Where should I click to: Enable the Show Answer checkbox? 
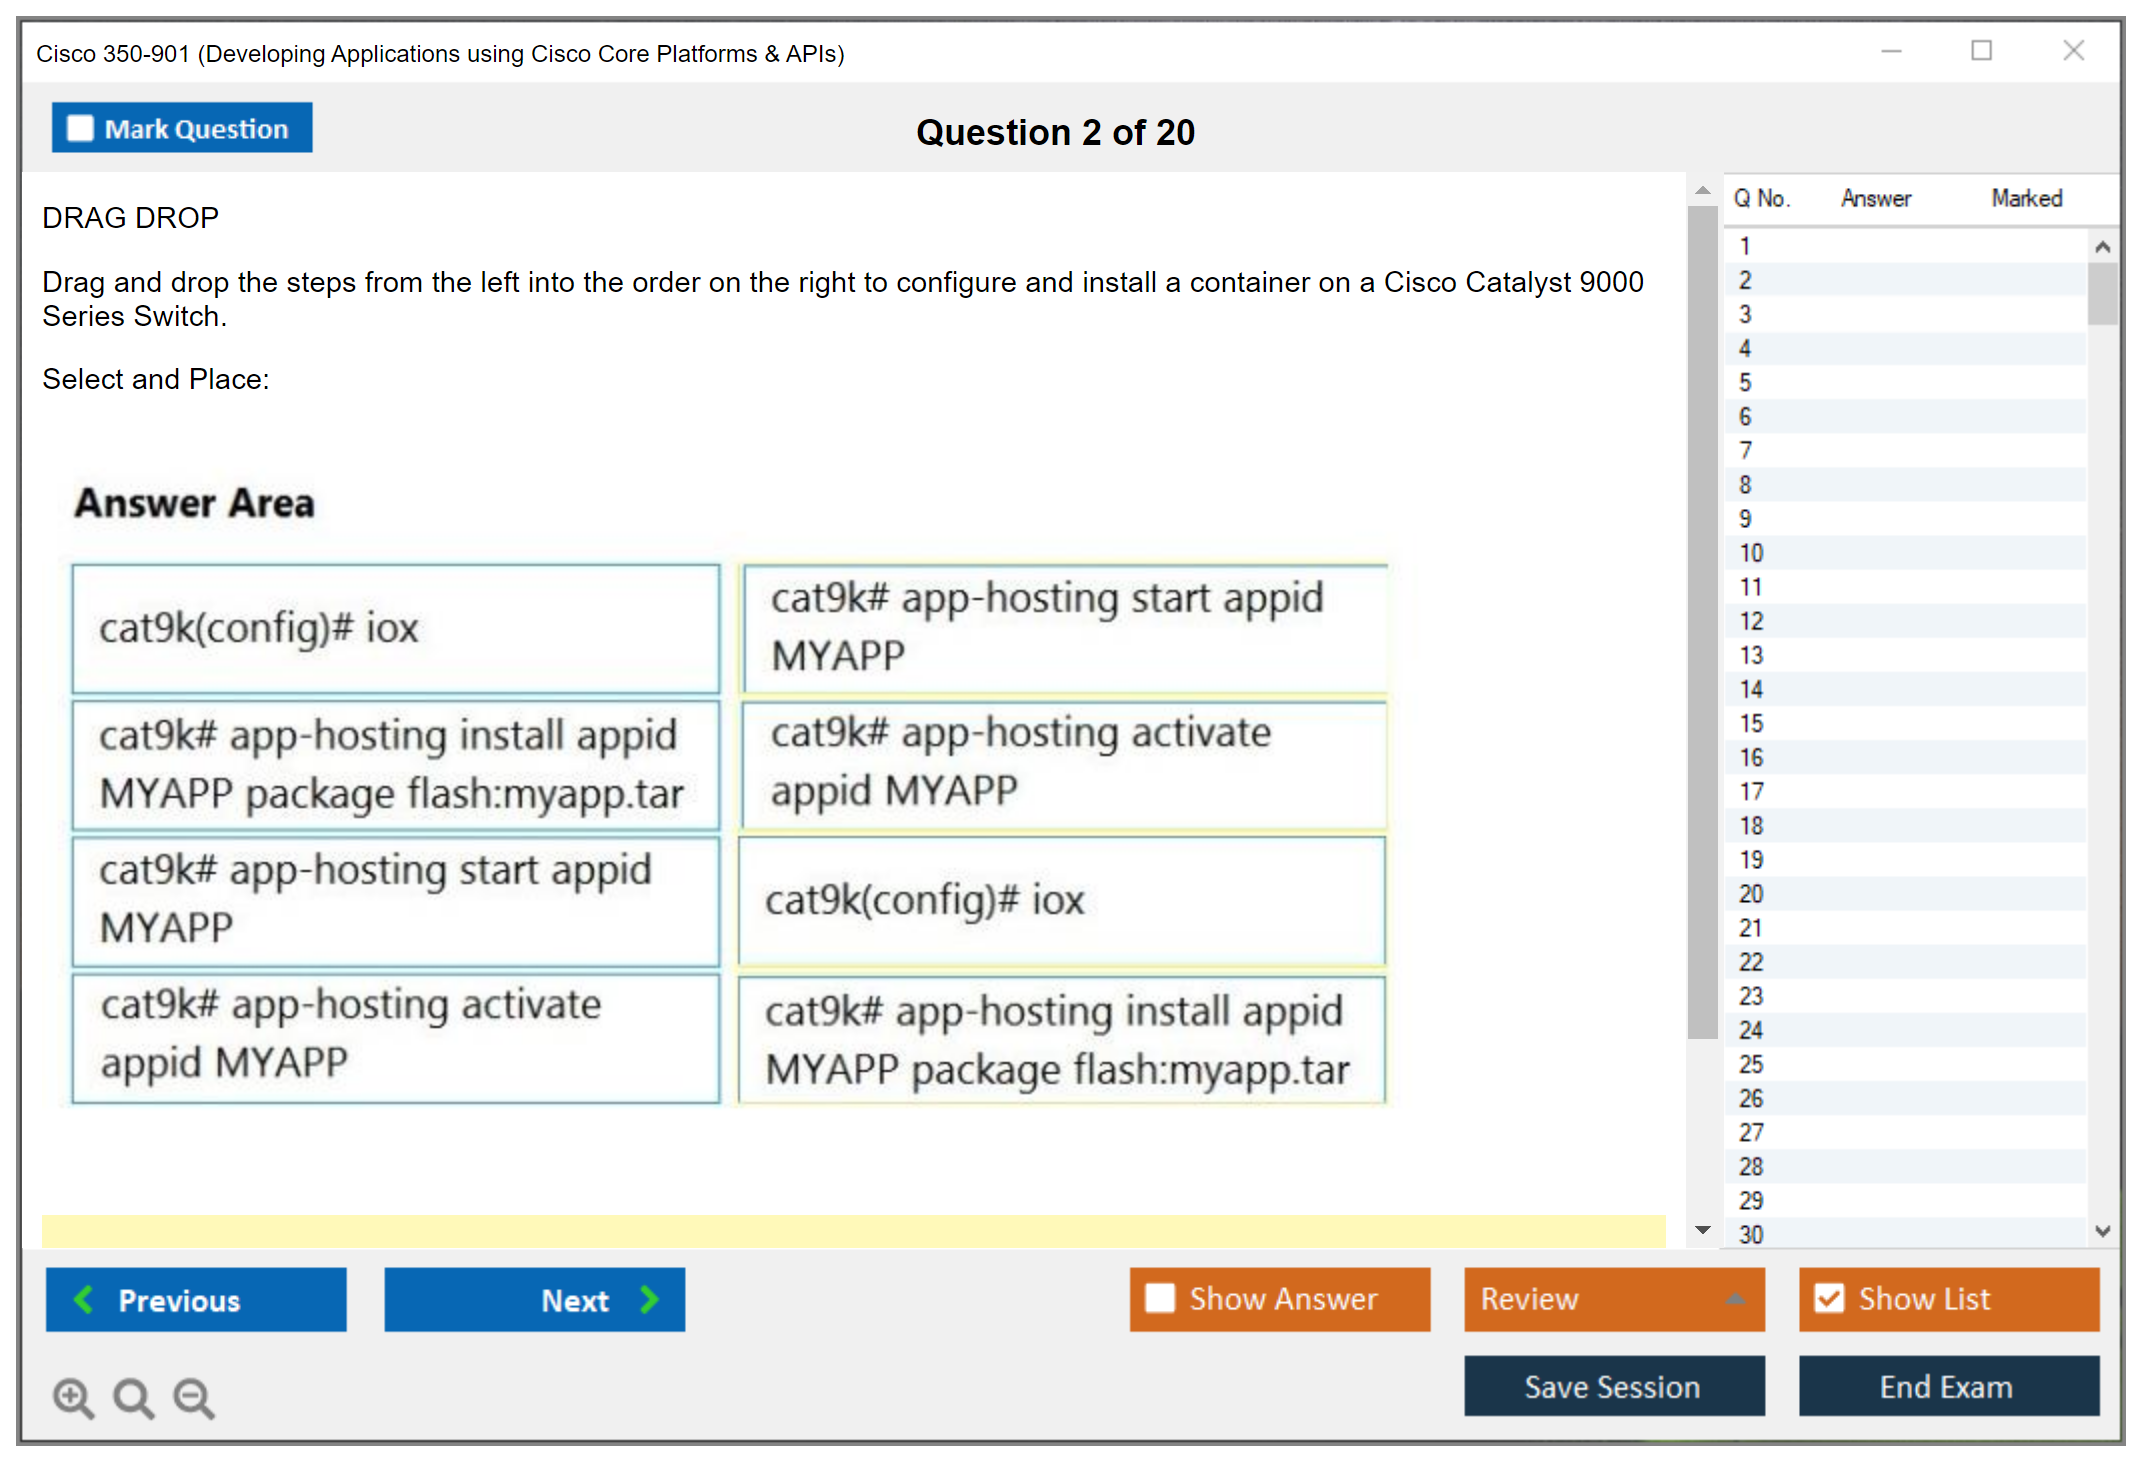[x=1160, y=1298]
